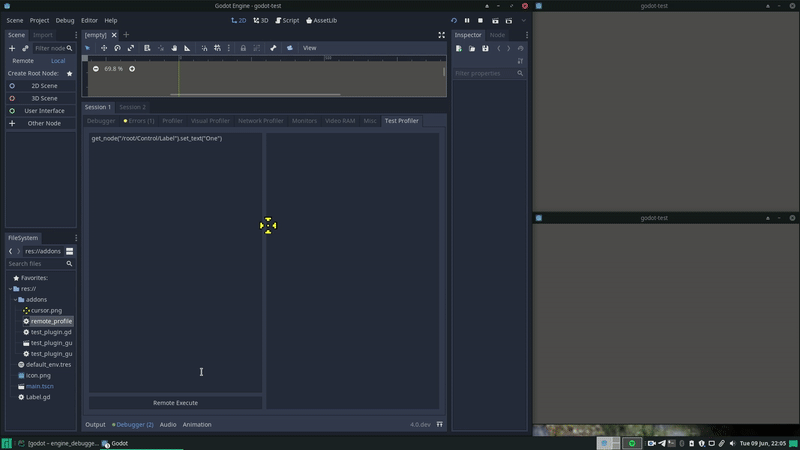The height and width of the screenshot is (450, 800).
Task: Open debugger Session 2 tab
Action: pyautogui.click(x=133, y=107)
